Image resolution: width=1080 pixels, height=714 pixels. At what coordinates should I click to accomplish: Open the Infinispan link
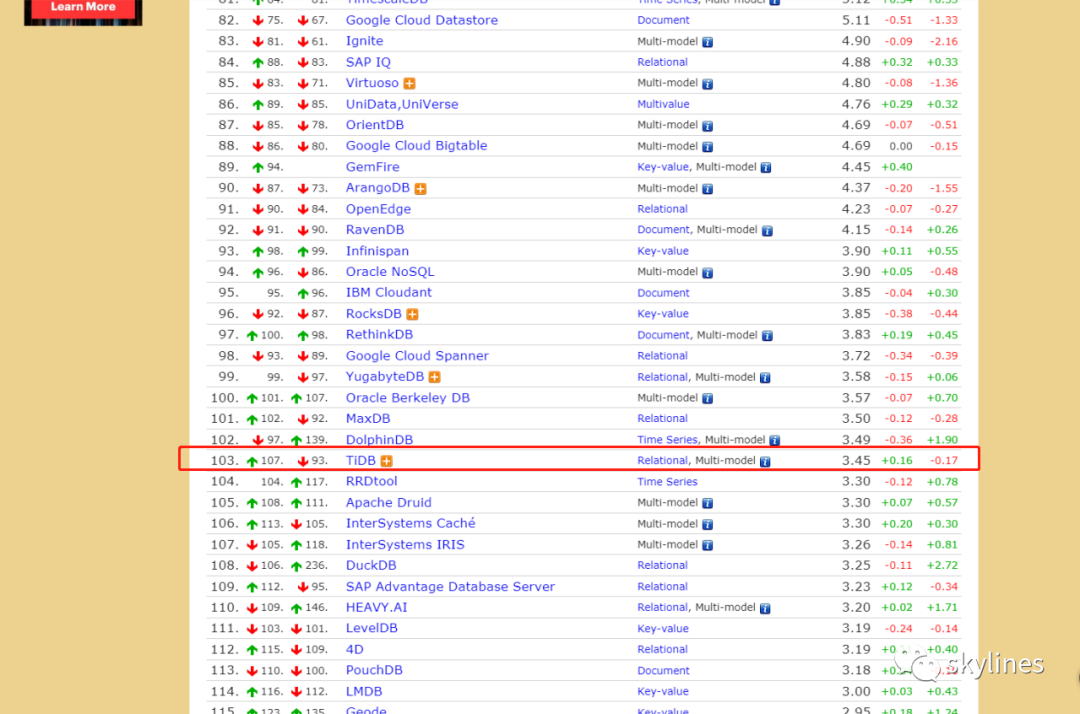coord(377,251)
